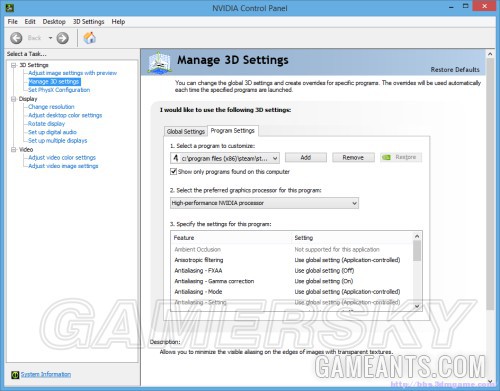Click Gamma correction setting value (On)
Screen dimensions: 500x391
coord(324,281)
